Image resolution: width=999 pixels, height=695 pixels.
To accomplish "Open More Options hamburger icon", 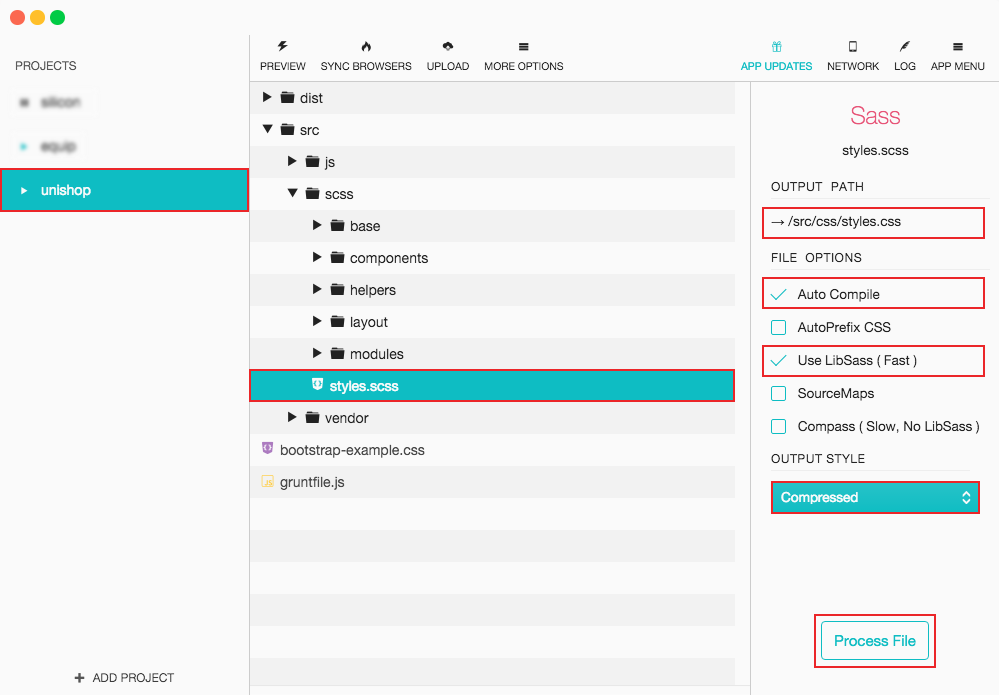I will pyautogui.click(x=523, y=47).
